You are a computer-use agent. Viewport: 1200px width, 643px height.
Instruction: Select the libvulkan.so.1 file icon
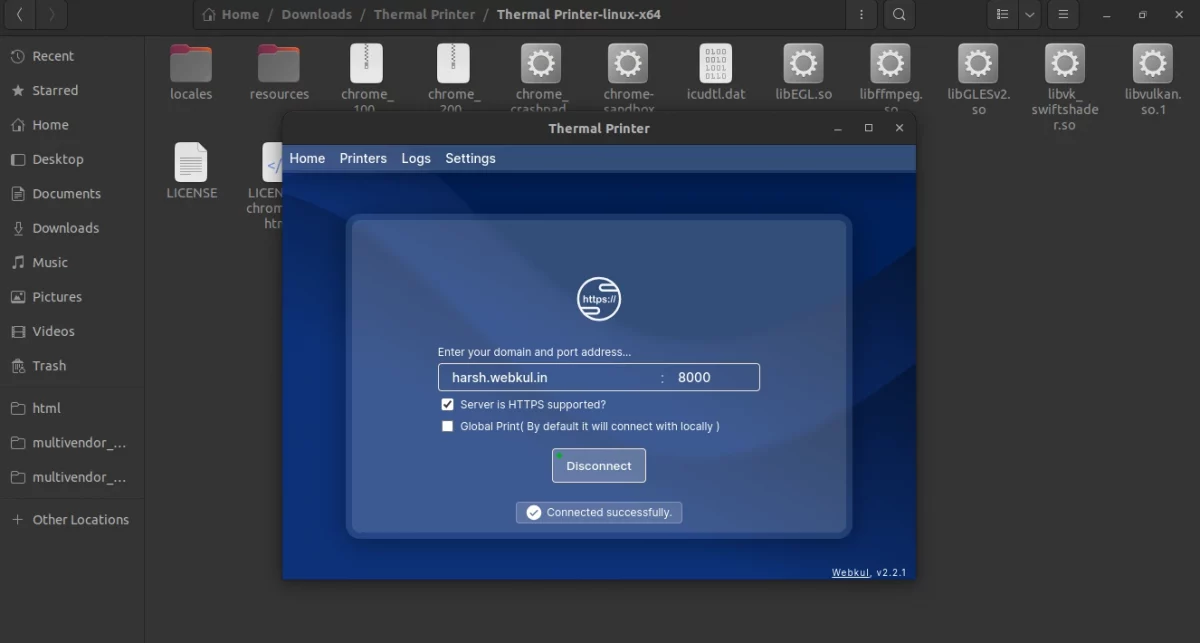pyautogui.click(x=1153, y=64)
